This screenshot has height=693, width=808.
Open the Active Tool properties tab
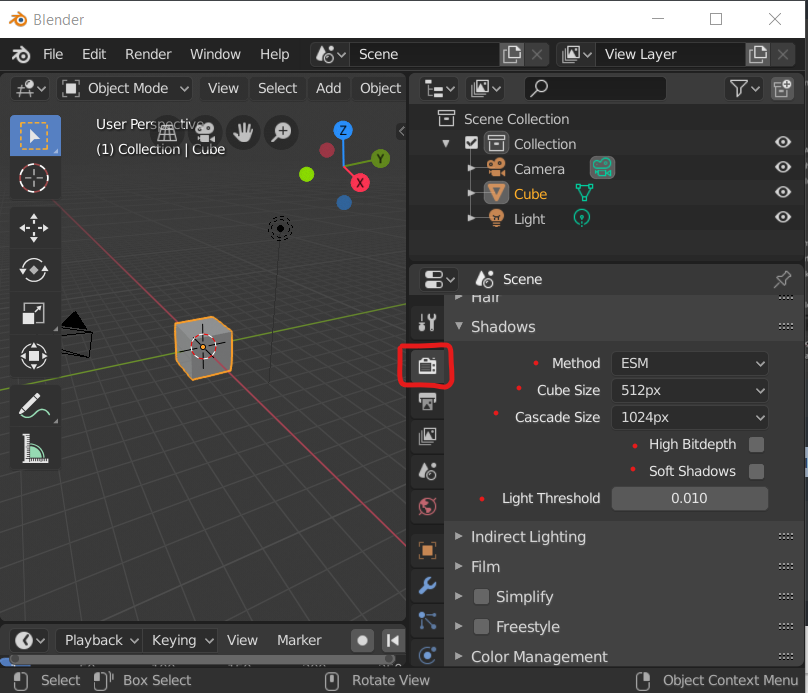pyautogui.click(x=427, y=323)
